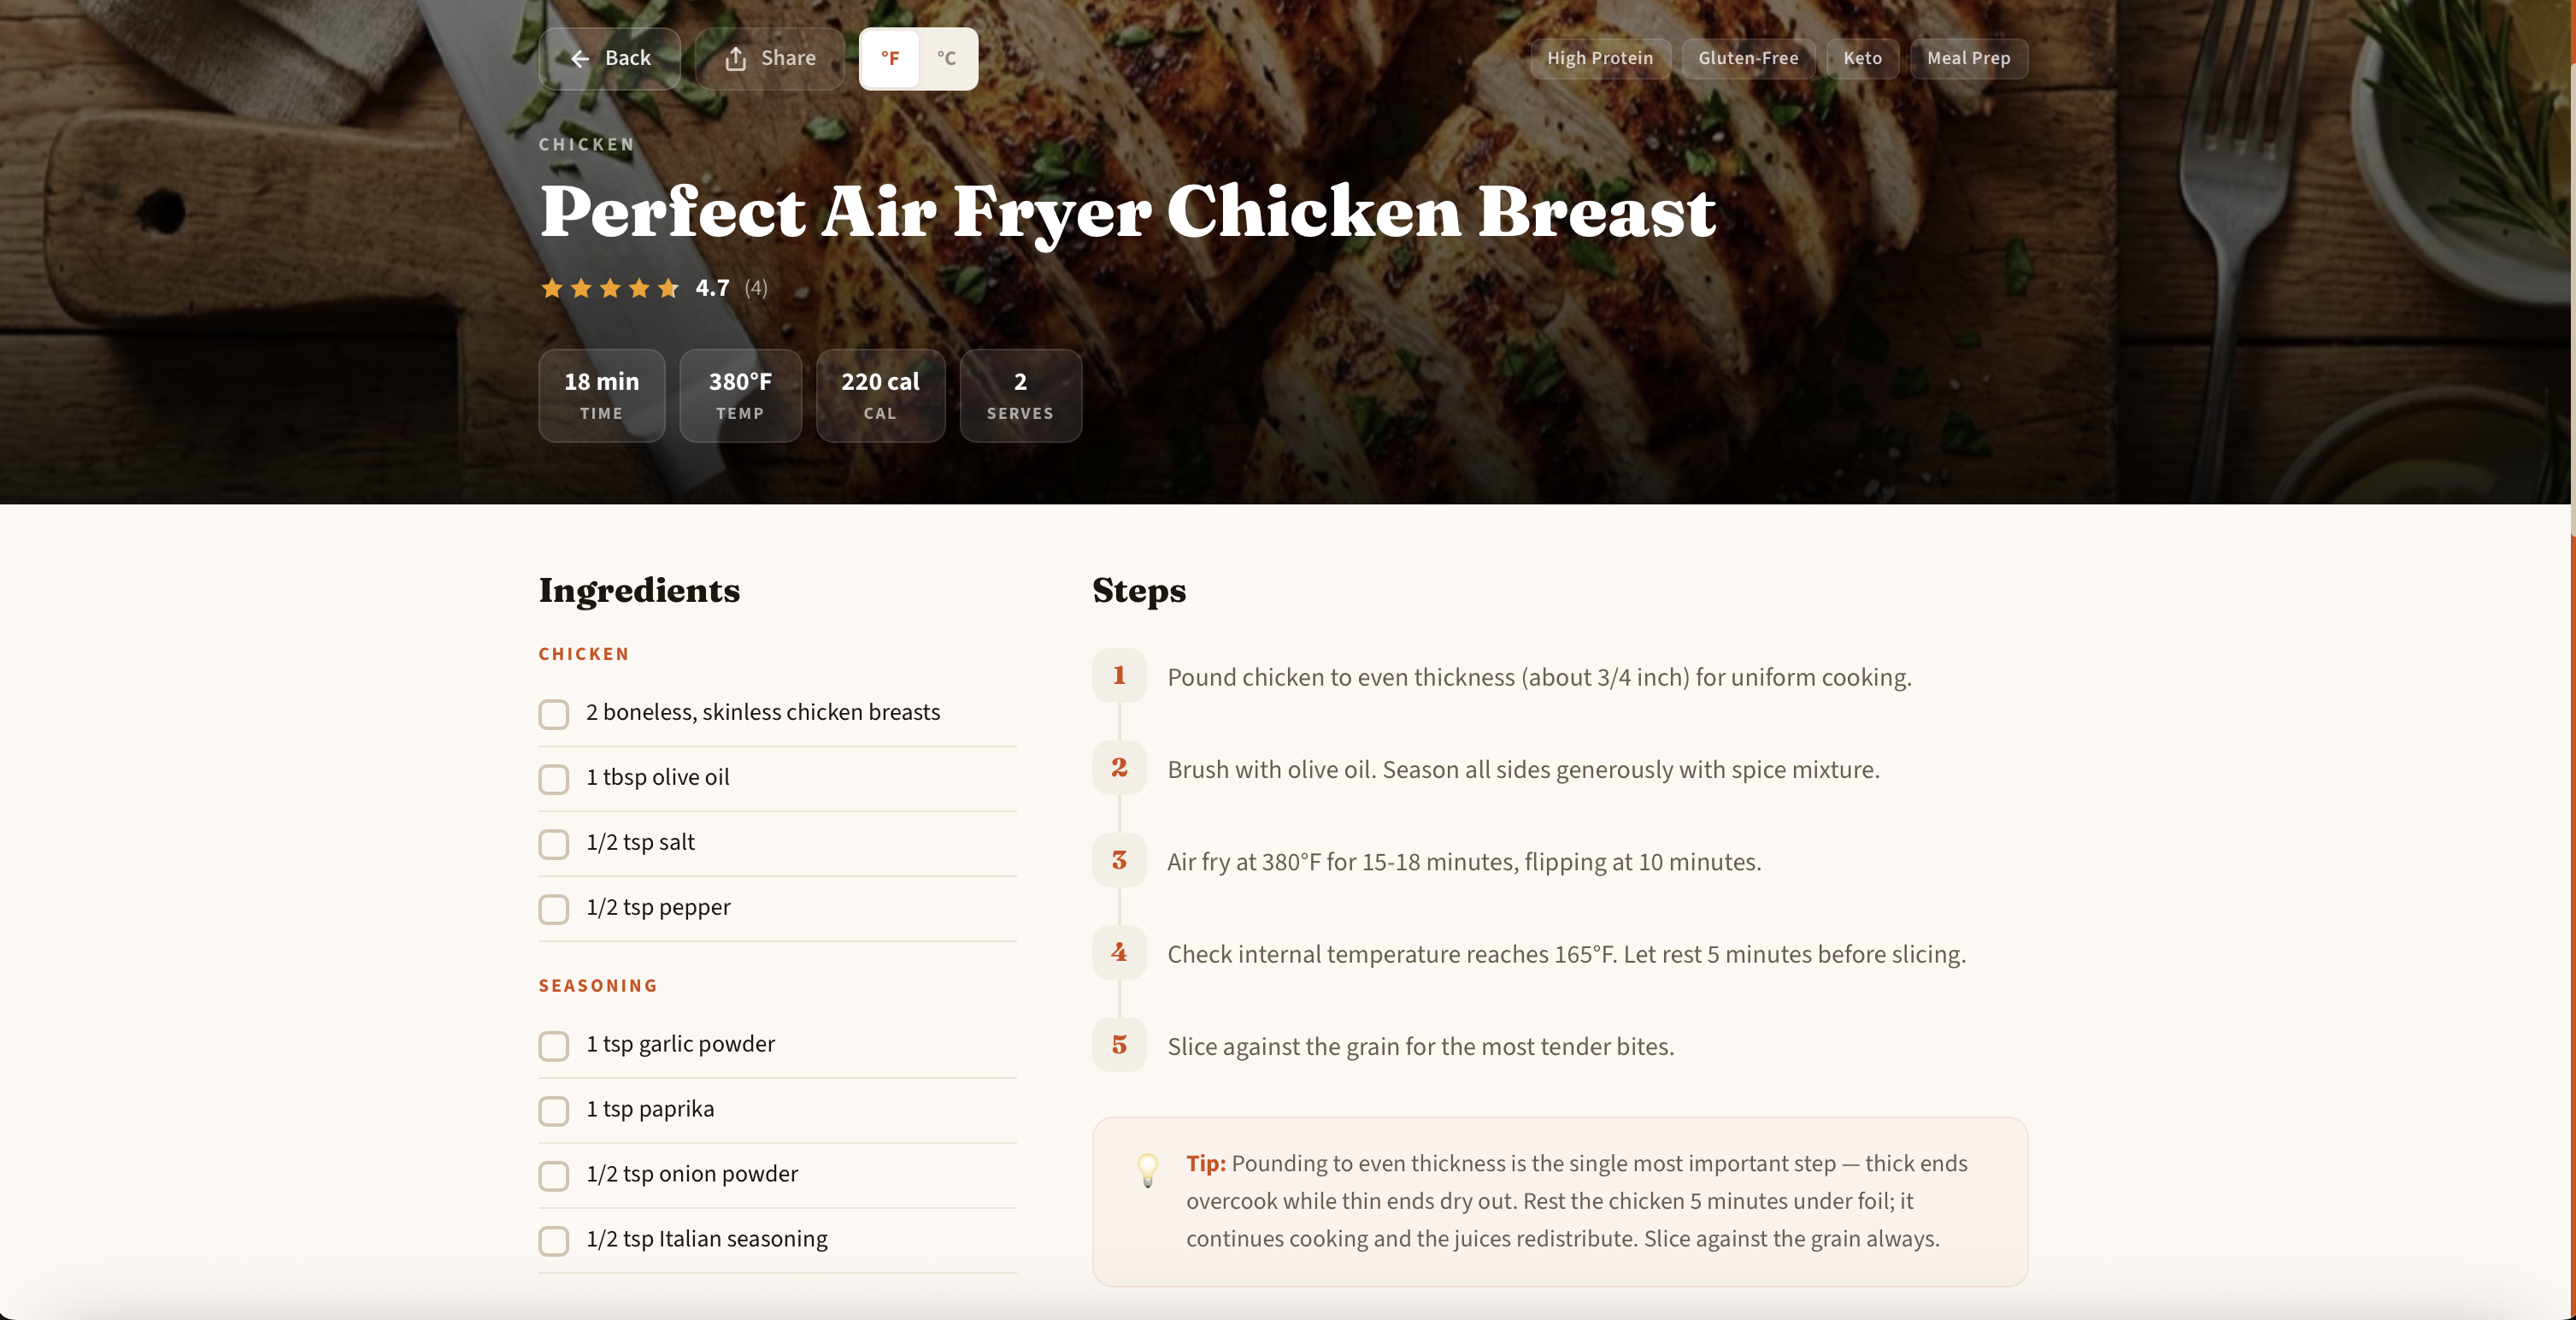Click the 220 cal calorie stat card
The height and width of the screenshot is (1320, 2576).
coord(880,395)
